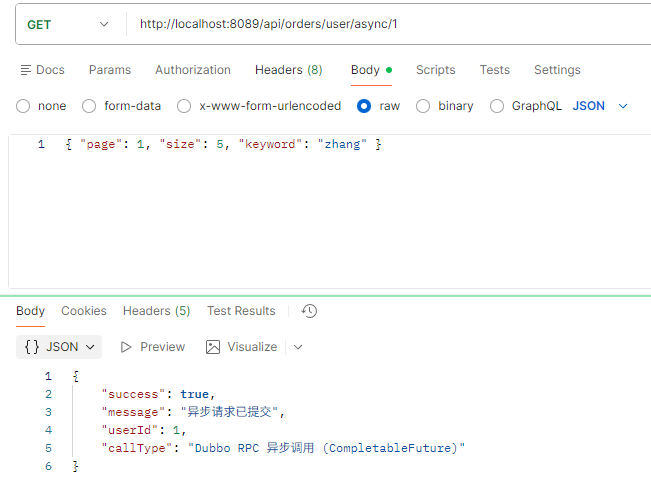
Task: Open Visualize chart icon
Action: click(213, 347)
